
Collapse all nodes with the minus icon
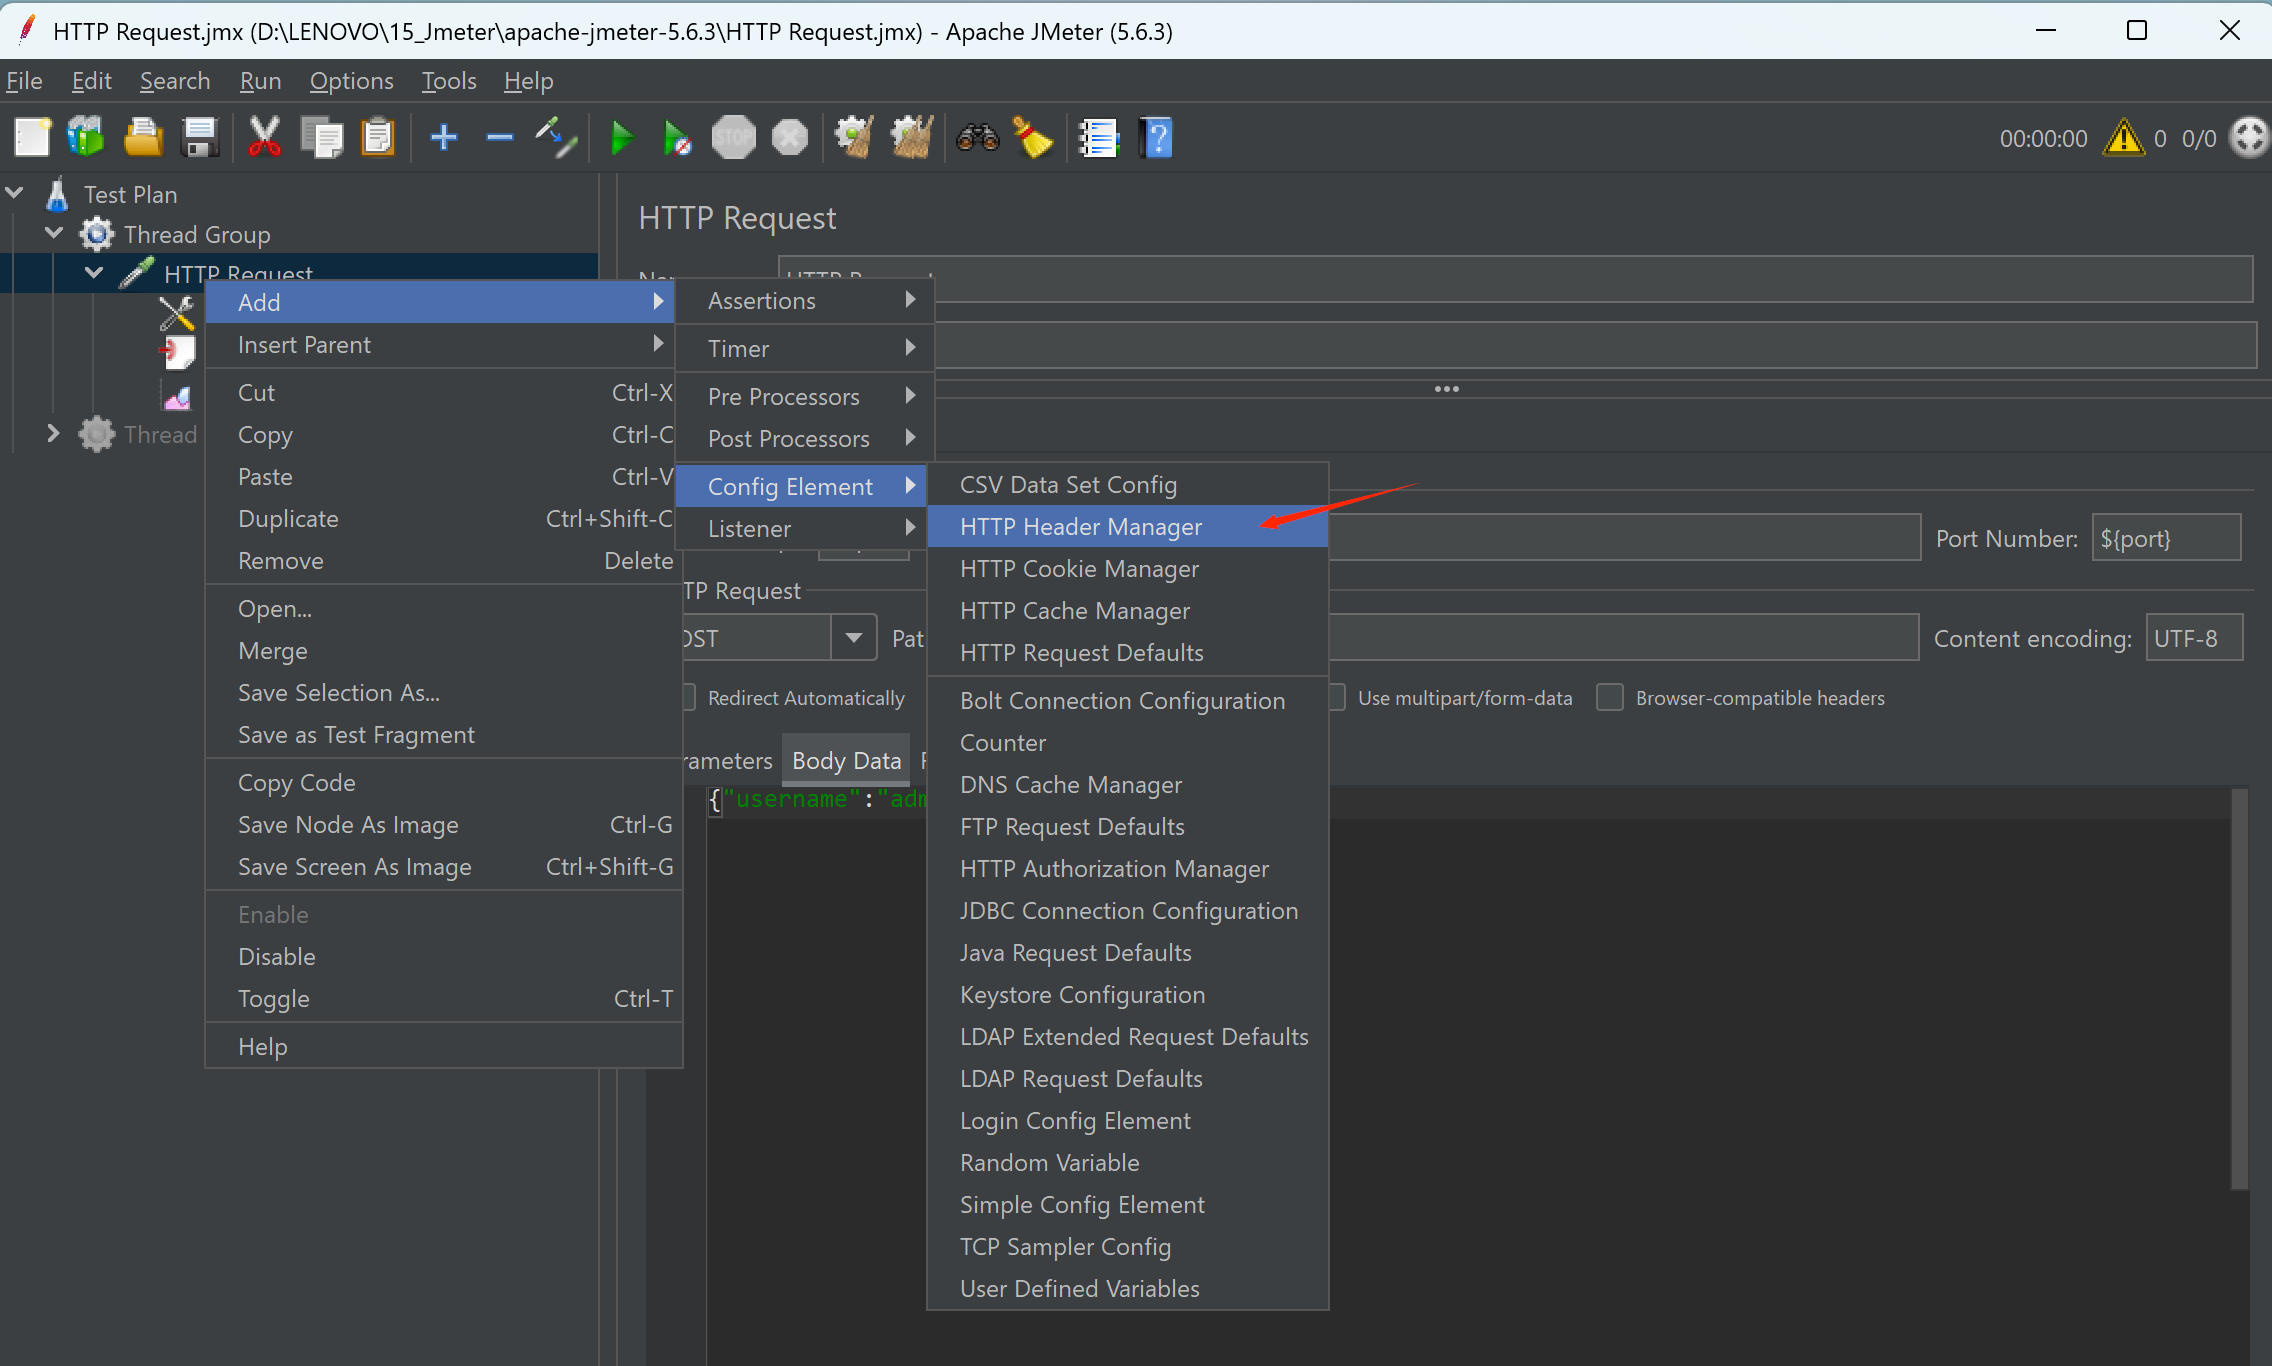click(x=500, y=138)
